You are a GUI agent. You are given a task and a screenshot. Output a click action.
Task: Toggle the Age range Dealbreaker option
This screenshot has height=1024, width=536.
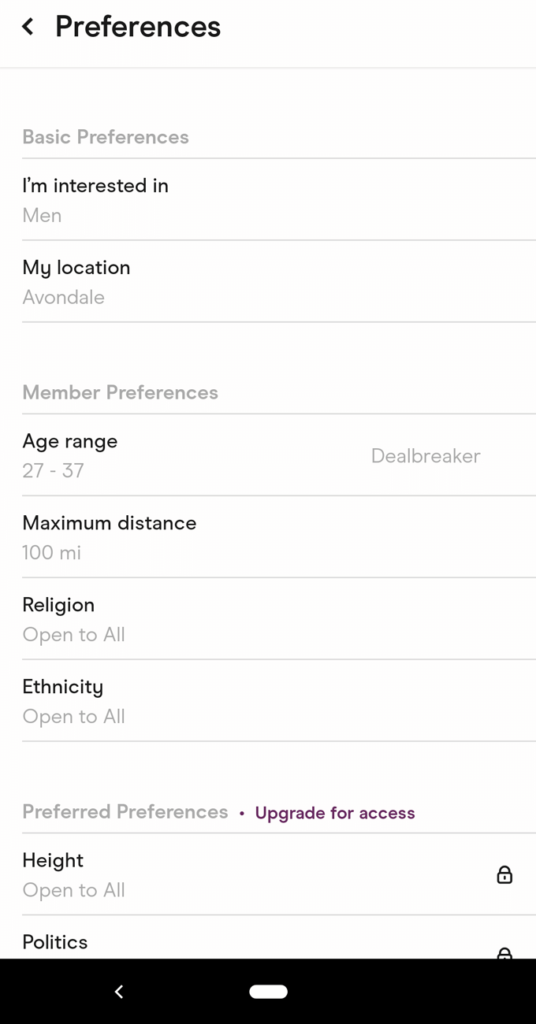(426, 456)
